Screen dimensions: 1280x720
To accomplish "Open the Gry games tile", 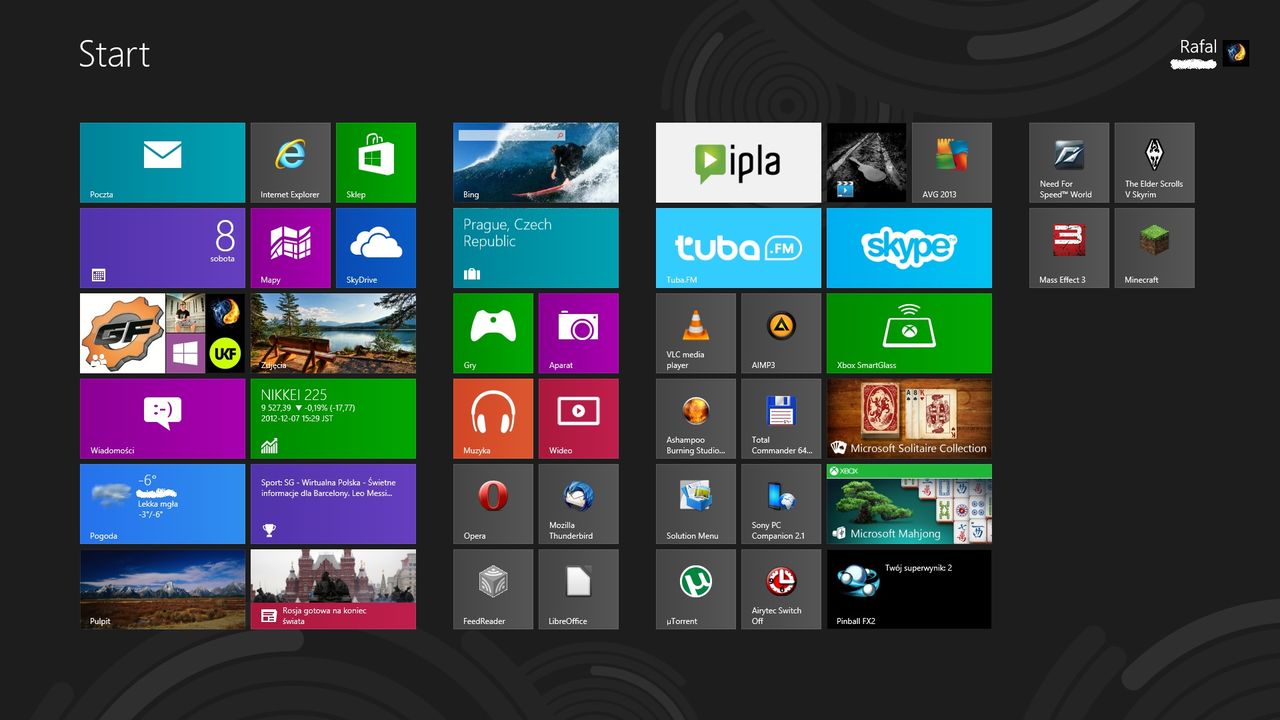I will [493, 333].
